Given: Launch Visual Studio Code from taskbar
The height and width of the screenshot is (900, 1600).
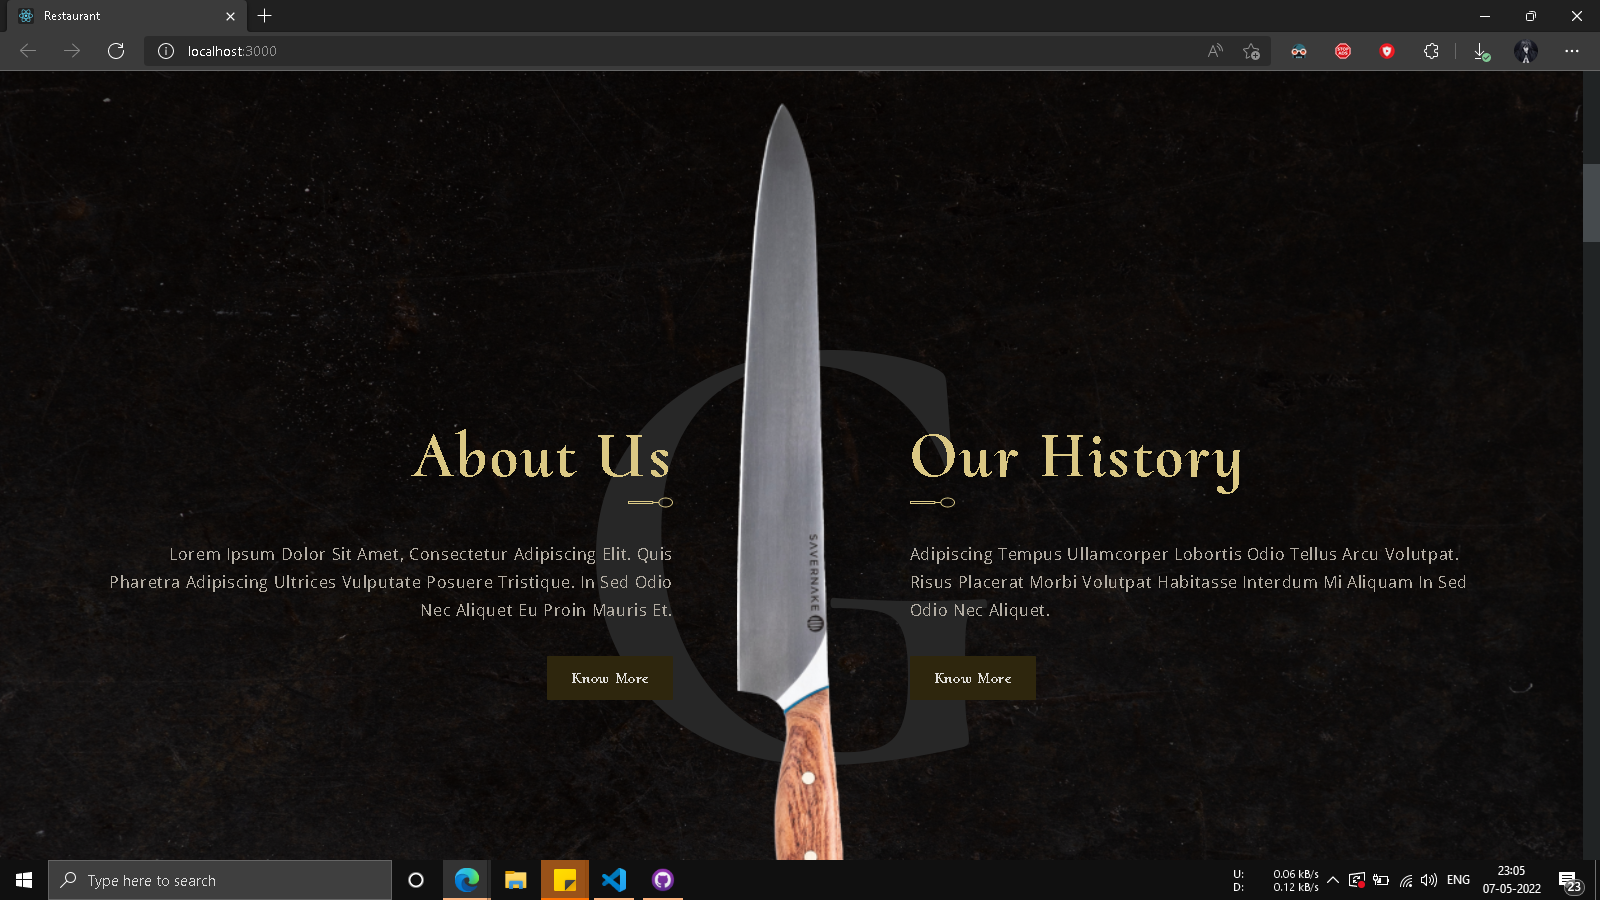Looking at the screenshot, I should 614,880.
